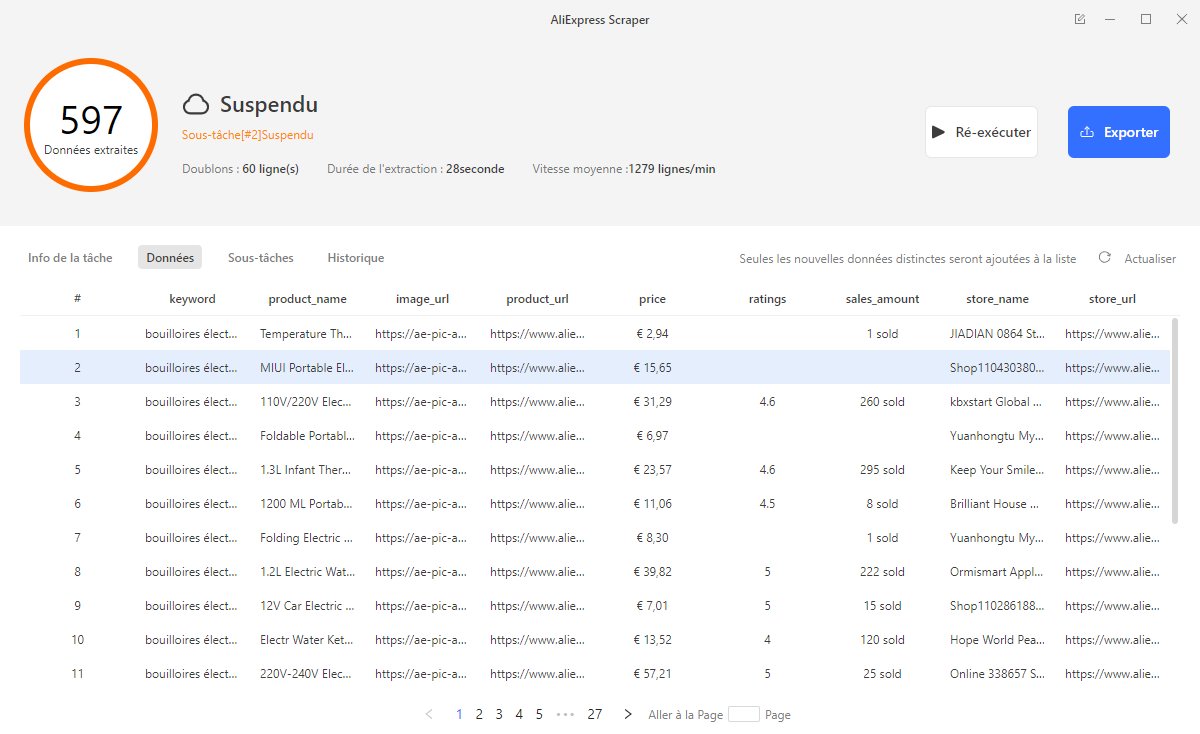The height and width of the screenshot is (734, 1200).
Task: Select the Foldable Portabl... product cell
Action: (x=306, y=436)
